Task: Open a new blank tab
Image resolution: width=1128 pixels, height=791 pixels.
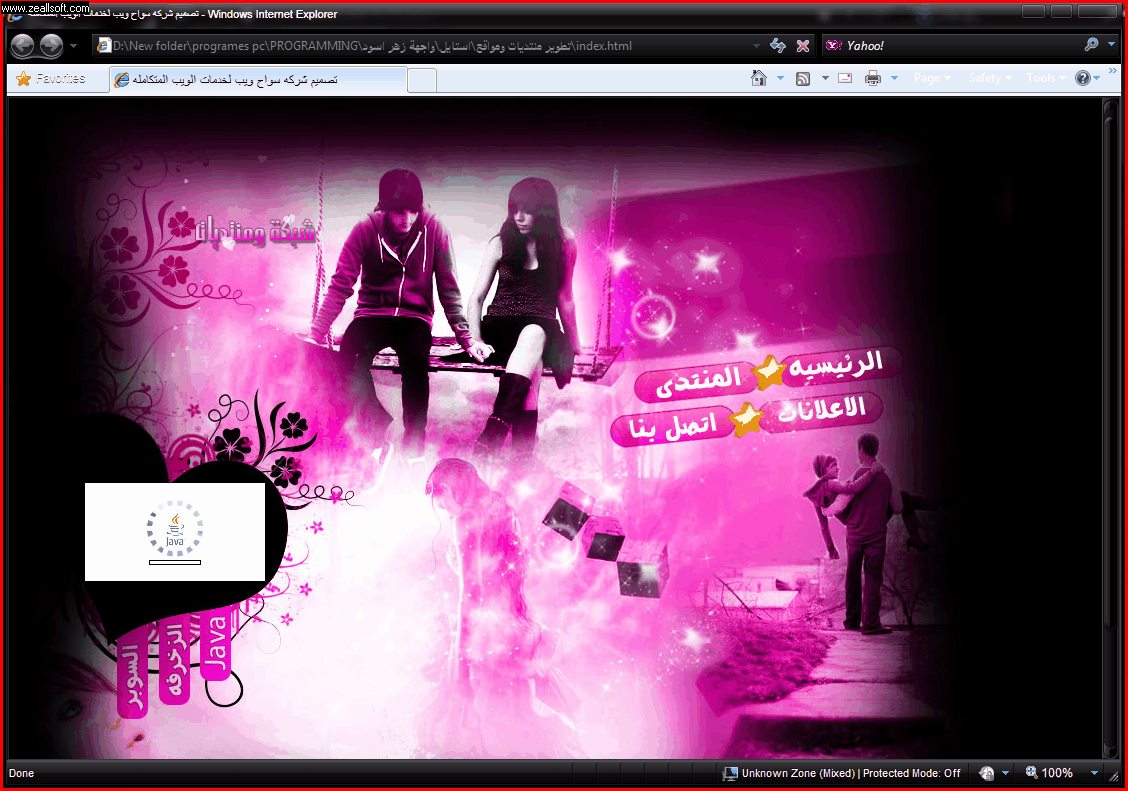Action: tap(422, 80)
